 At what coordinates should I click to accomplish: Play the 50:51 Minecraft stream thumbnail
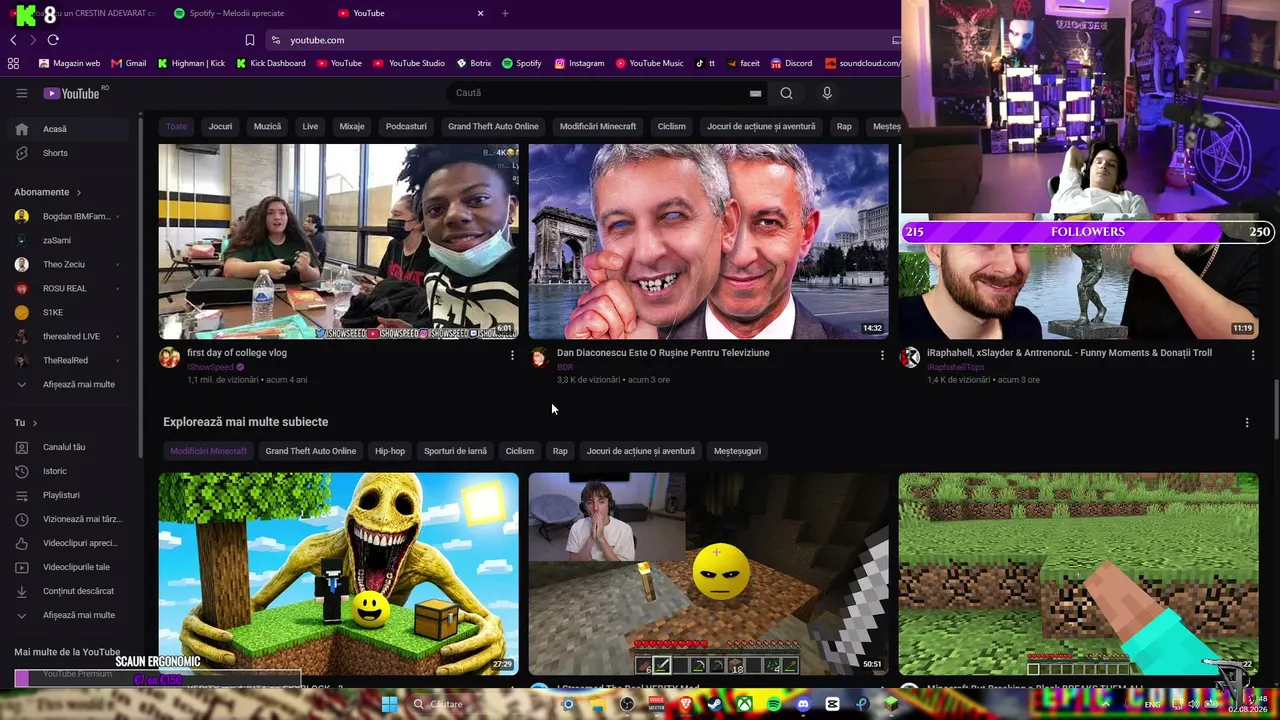coord(709,574)
